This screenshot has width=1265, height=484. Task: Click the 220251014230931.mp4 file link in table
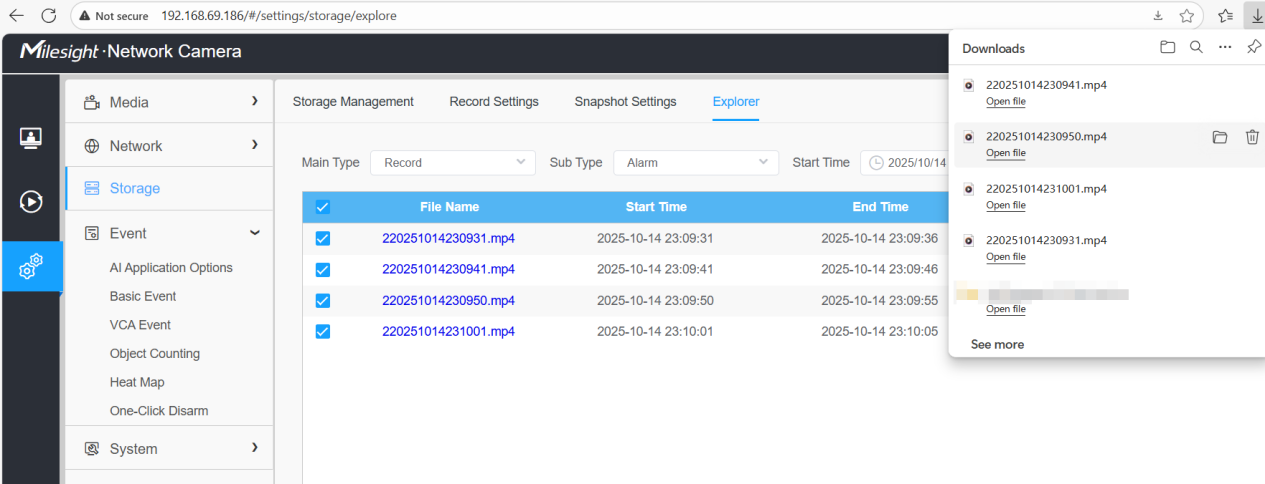click(448, 238)
